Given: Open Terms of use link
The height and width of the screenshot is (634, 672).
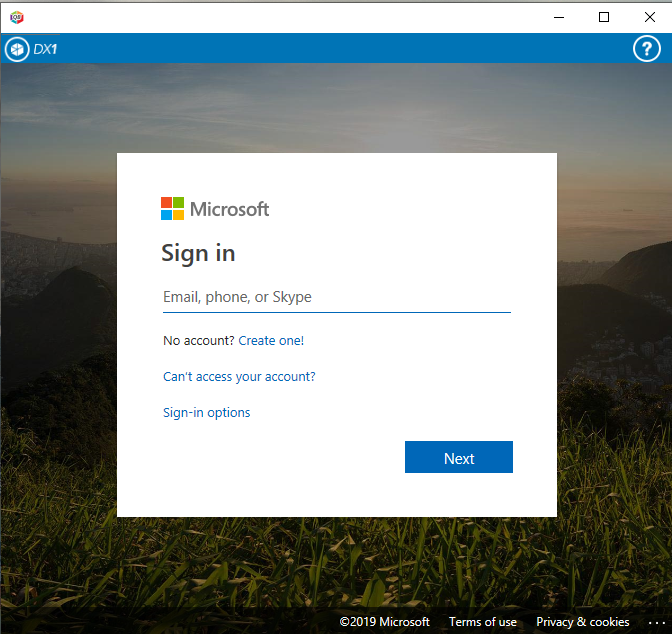Looking at the screenshot, I should click(x=483, y=622).
